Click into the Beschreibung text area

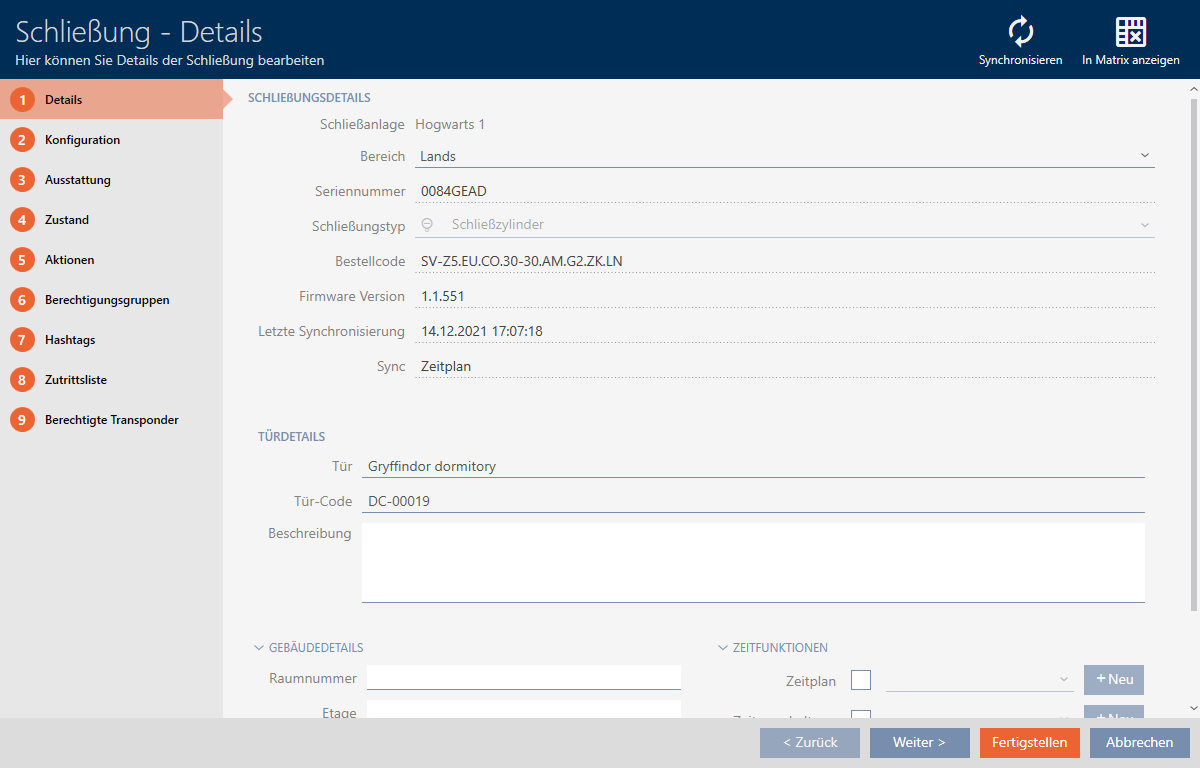coord(752,562)
